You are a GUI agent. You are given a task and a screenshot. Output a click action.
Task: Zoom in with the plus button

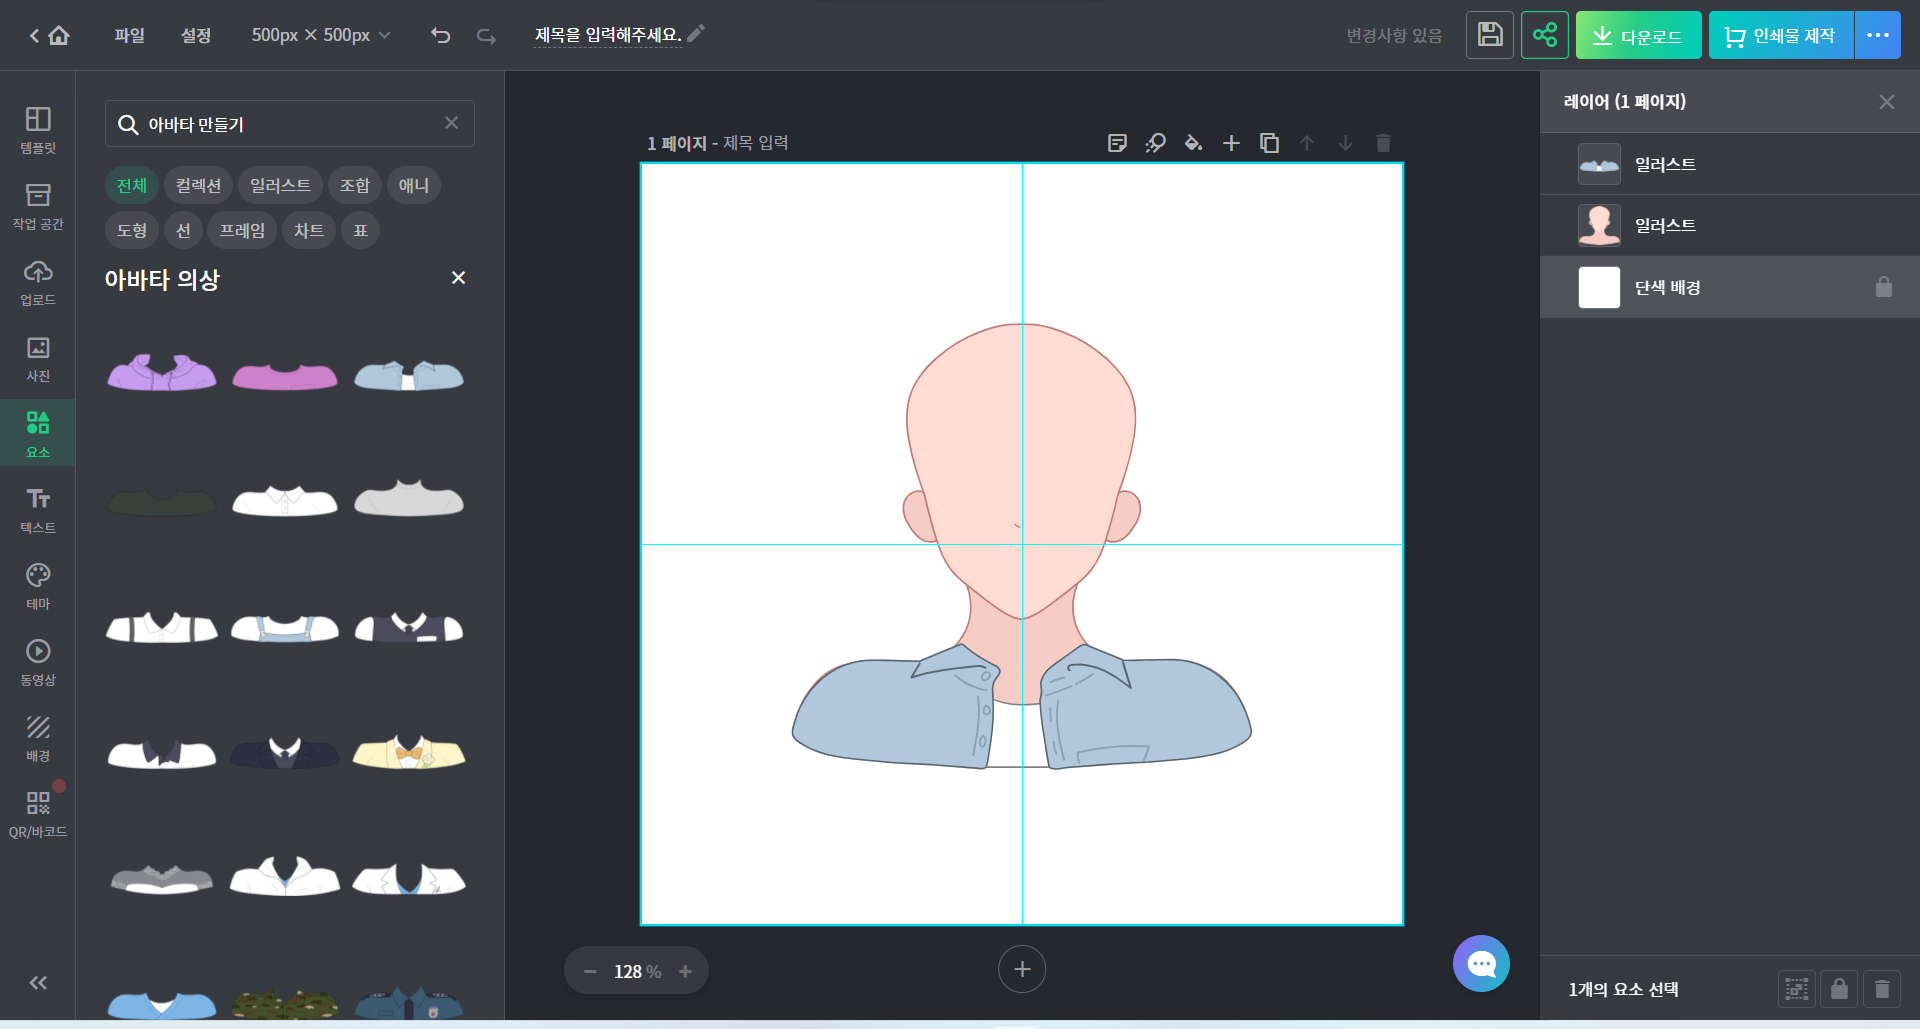[x=685, y=971]
